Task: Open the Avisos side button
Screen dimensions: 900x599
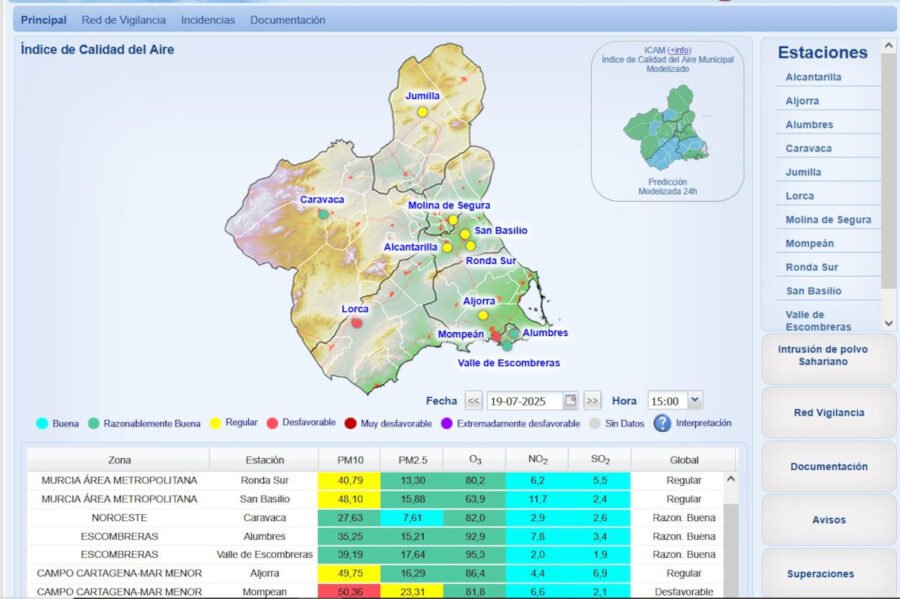Action: tap(828, 520)
